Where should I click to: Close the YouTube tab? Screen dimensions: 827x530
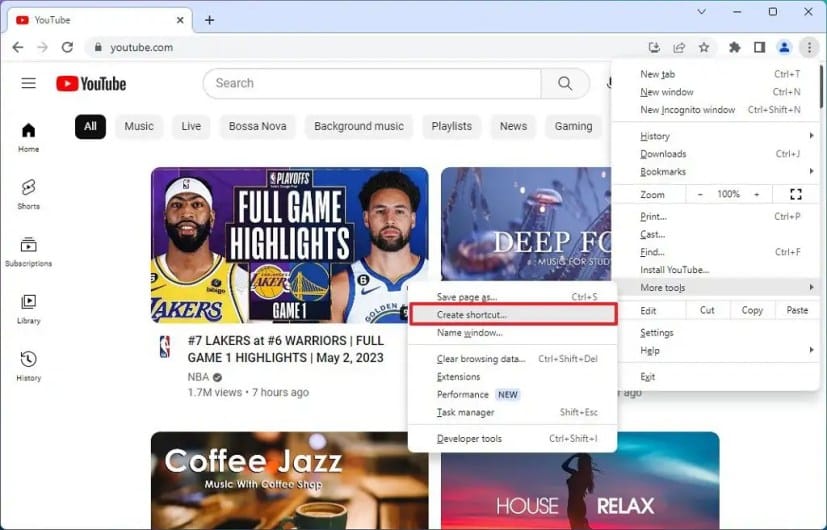point(180,20)
